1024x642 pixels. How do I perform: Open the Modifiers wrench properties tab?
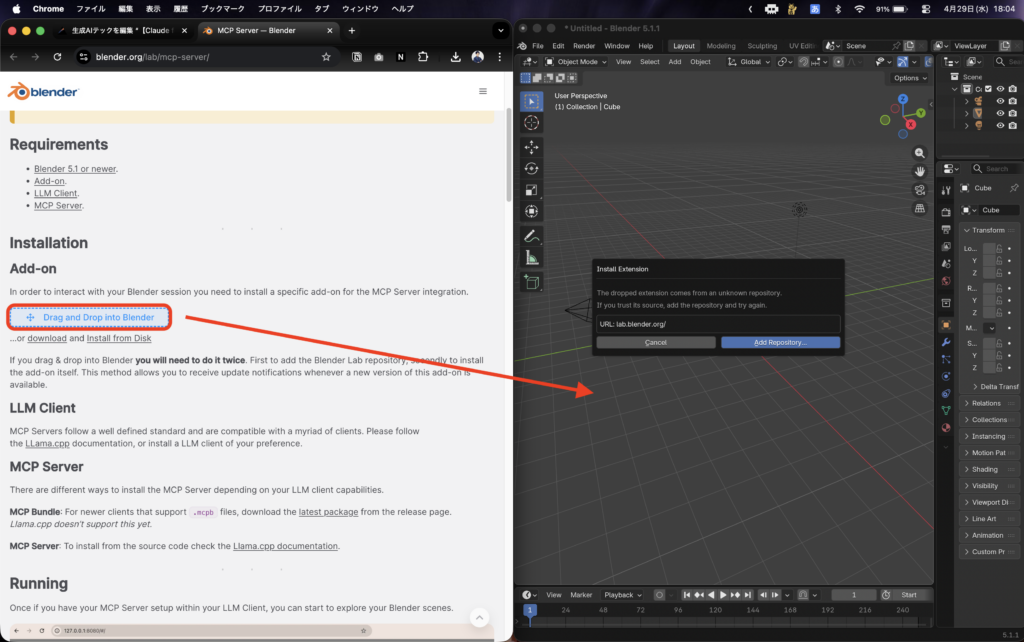[946, 342]
